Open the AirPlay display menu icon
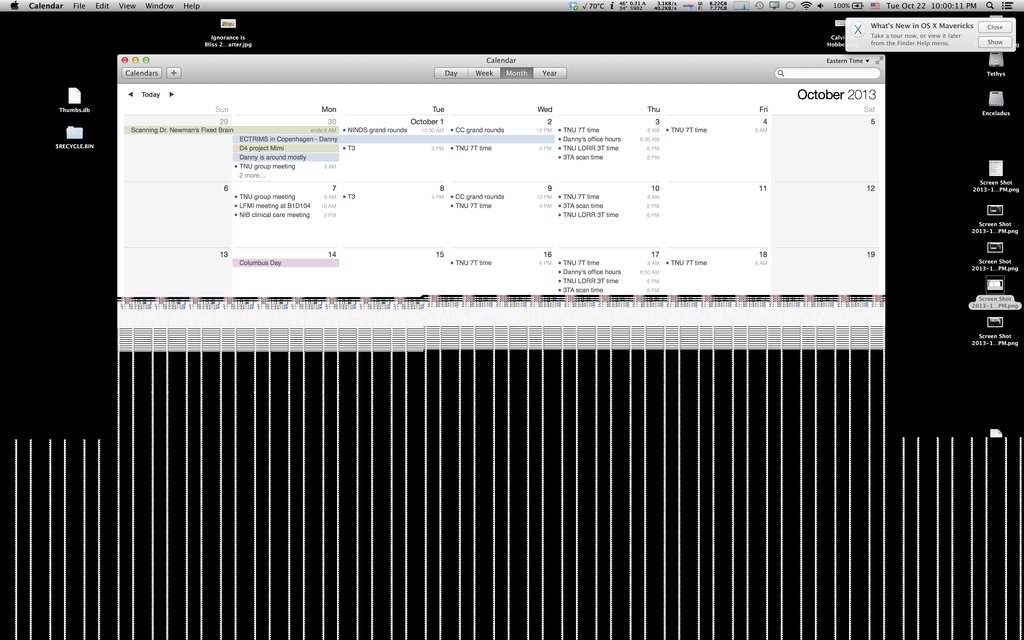Viewport: 1024px width, 640px height. pos(775,6)
